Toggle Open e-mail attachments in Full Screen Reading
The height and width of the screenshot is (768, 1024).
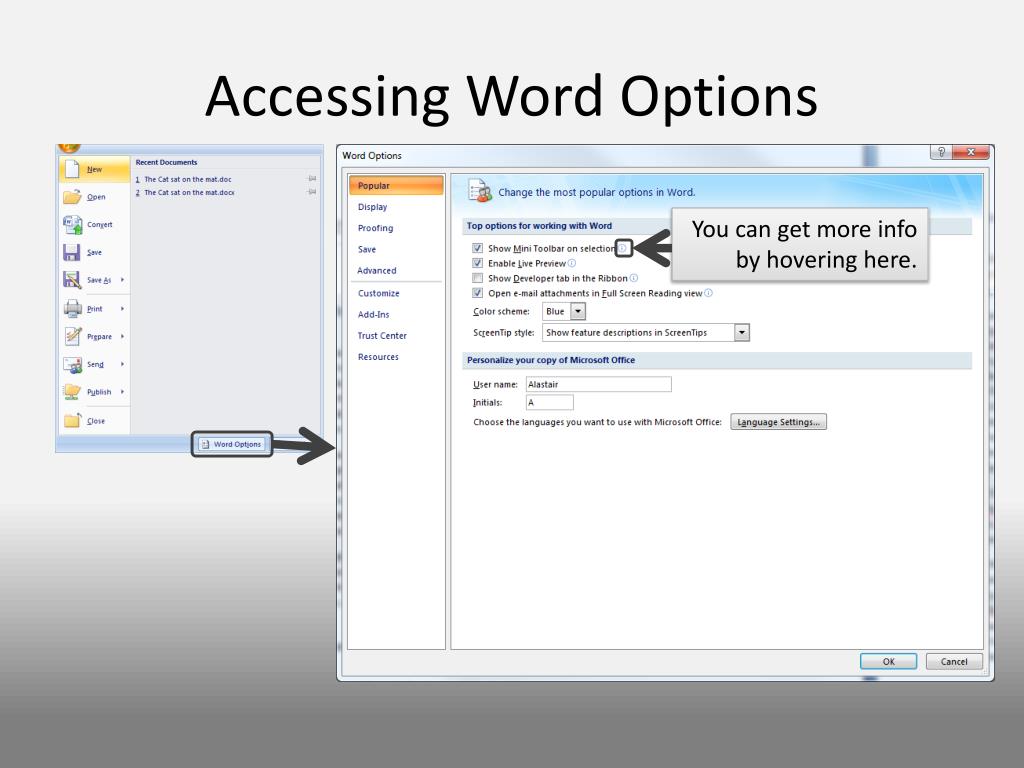click(477, 293)
